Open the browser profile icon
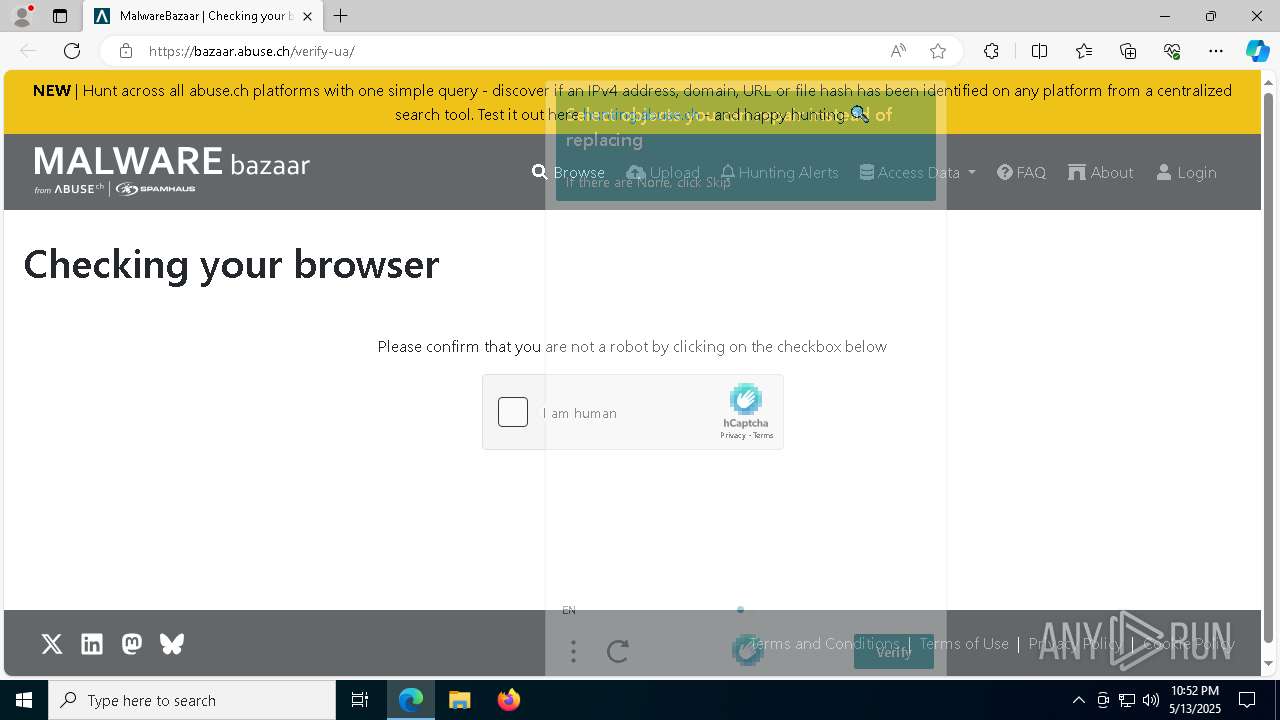This screenshot has height=720, width=1280. coord(22,16)
